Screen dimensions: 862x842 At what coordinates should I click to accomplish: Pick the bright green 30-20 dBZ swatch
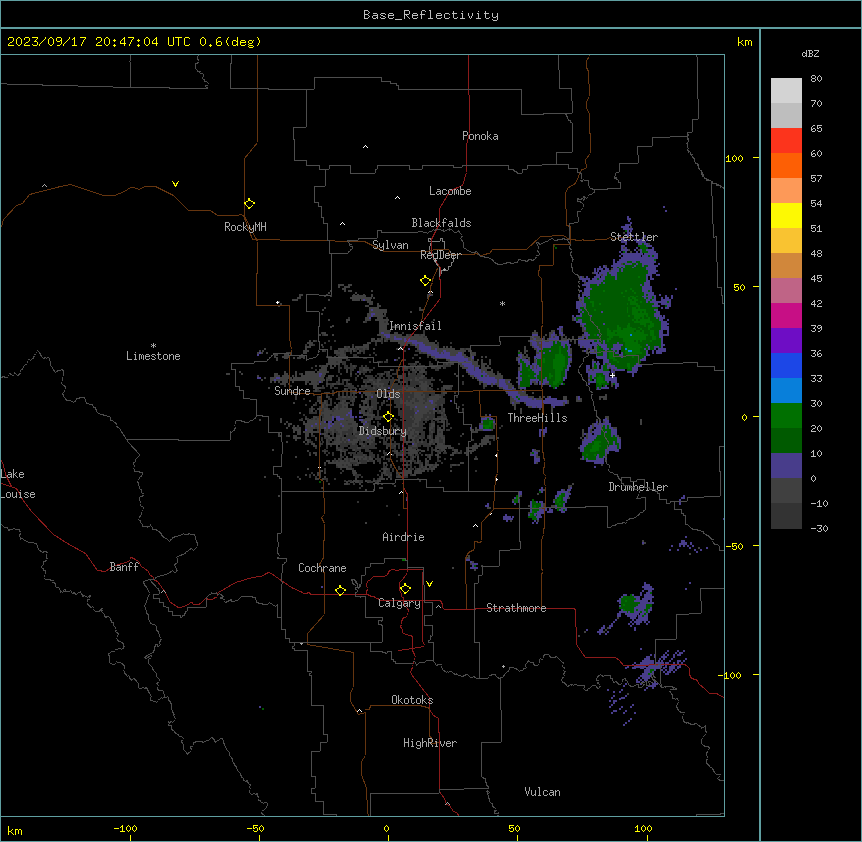[x=786, y=416]
